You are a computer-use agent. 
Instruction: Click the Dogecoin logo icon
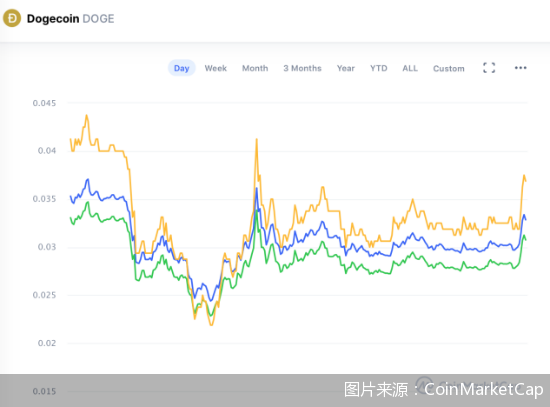(x=12, y=18)
